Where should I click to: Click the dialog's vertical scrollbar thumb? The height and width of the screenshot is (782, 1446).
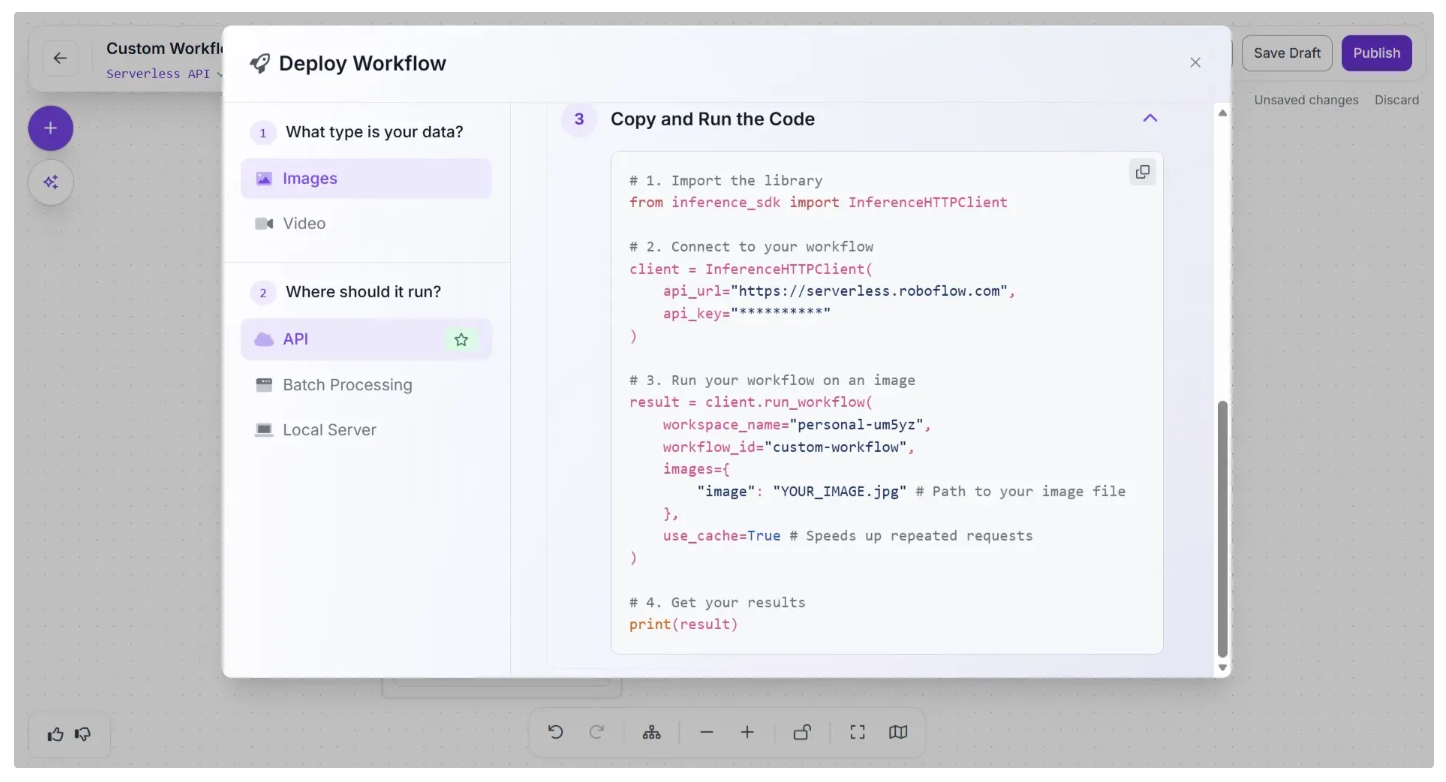click(x=1222, y=528)
